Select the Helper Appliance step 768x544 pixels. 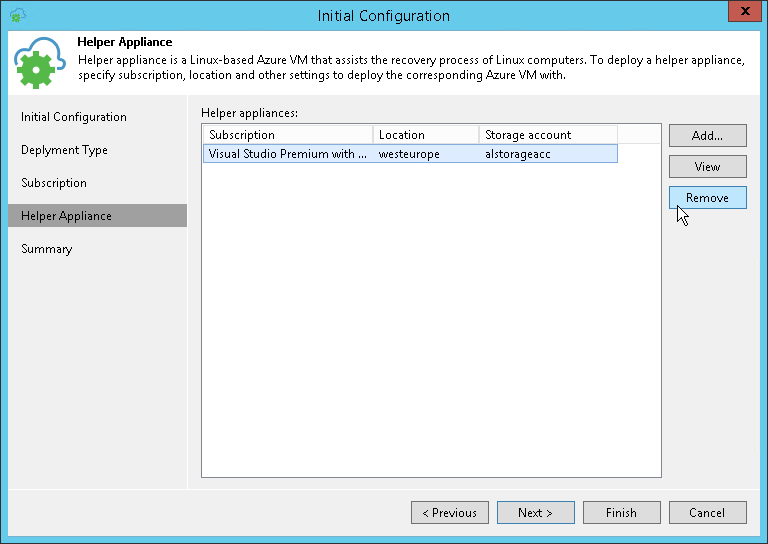(66, 216)
